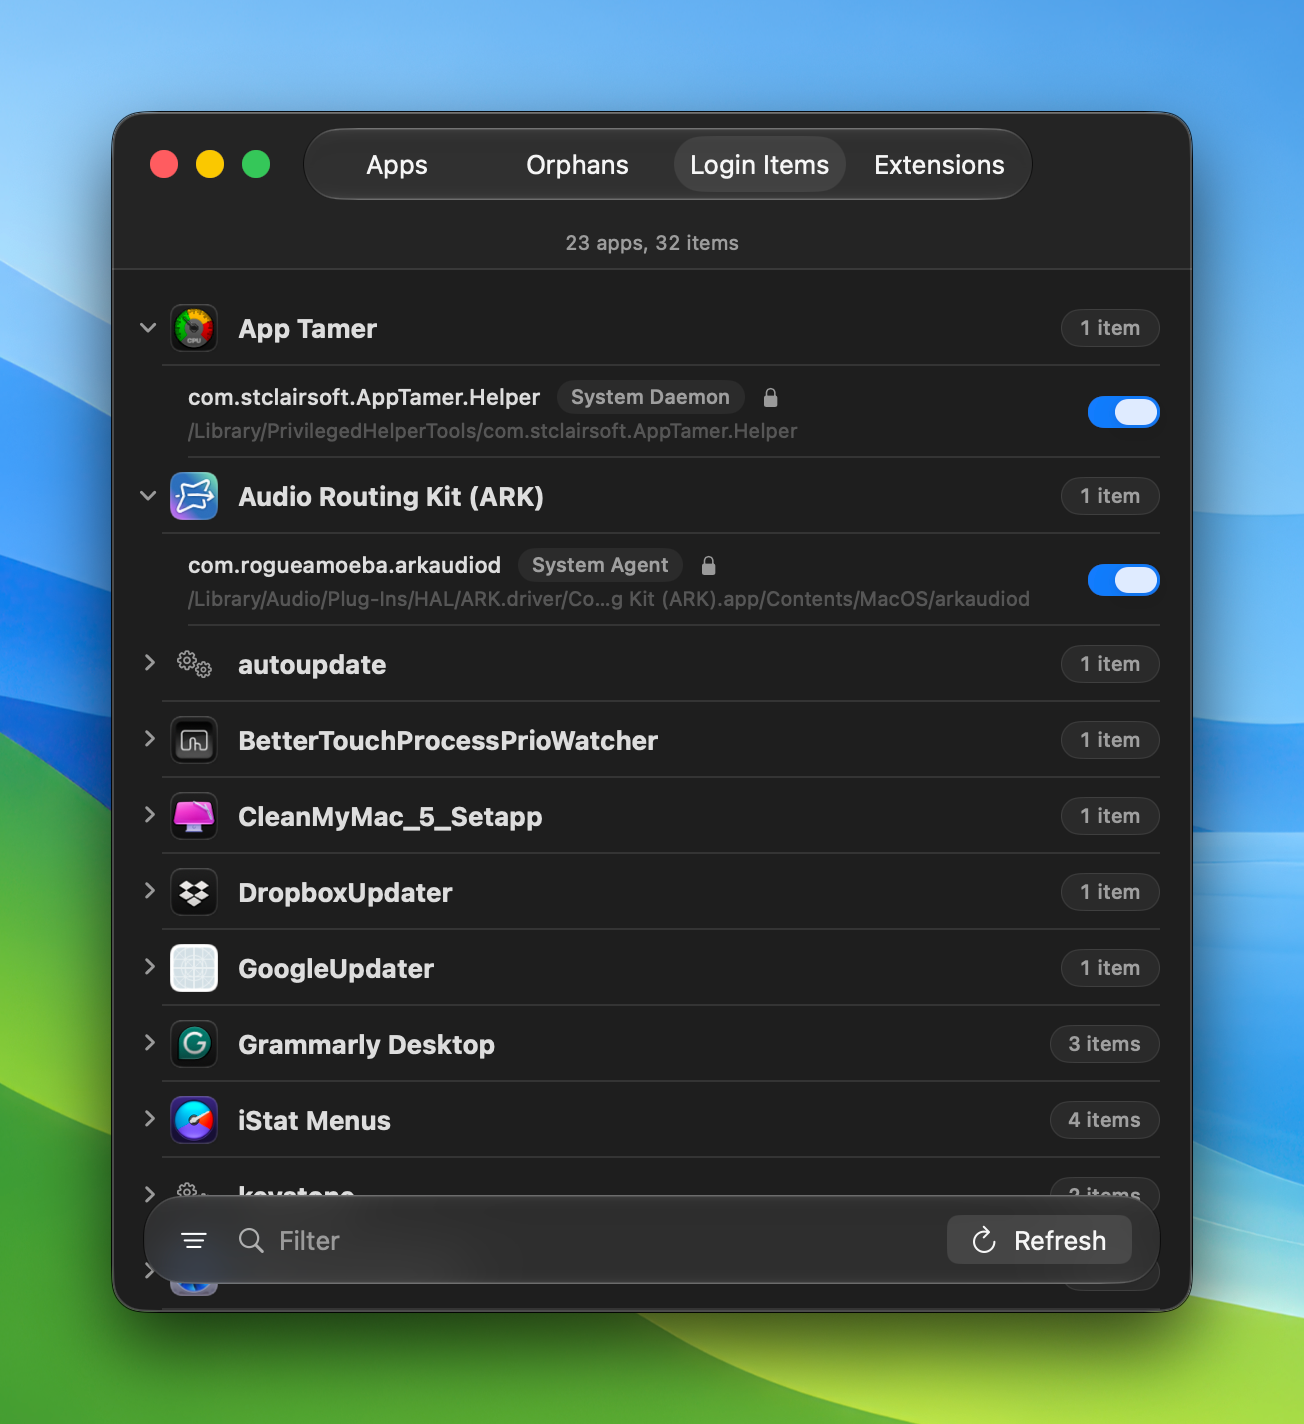Click the BetterTouchProcessPrioWatcher row title
The width and height of the screenshot is (1304, 1424).
448,741
